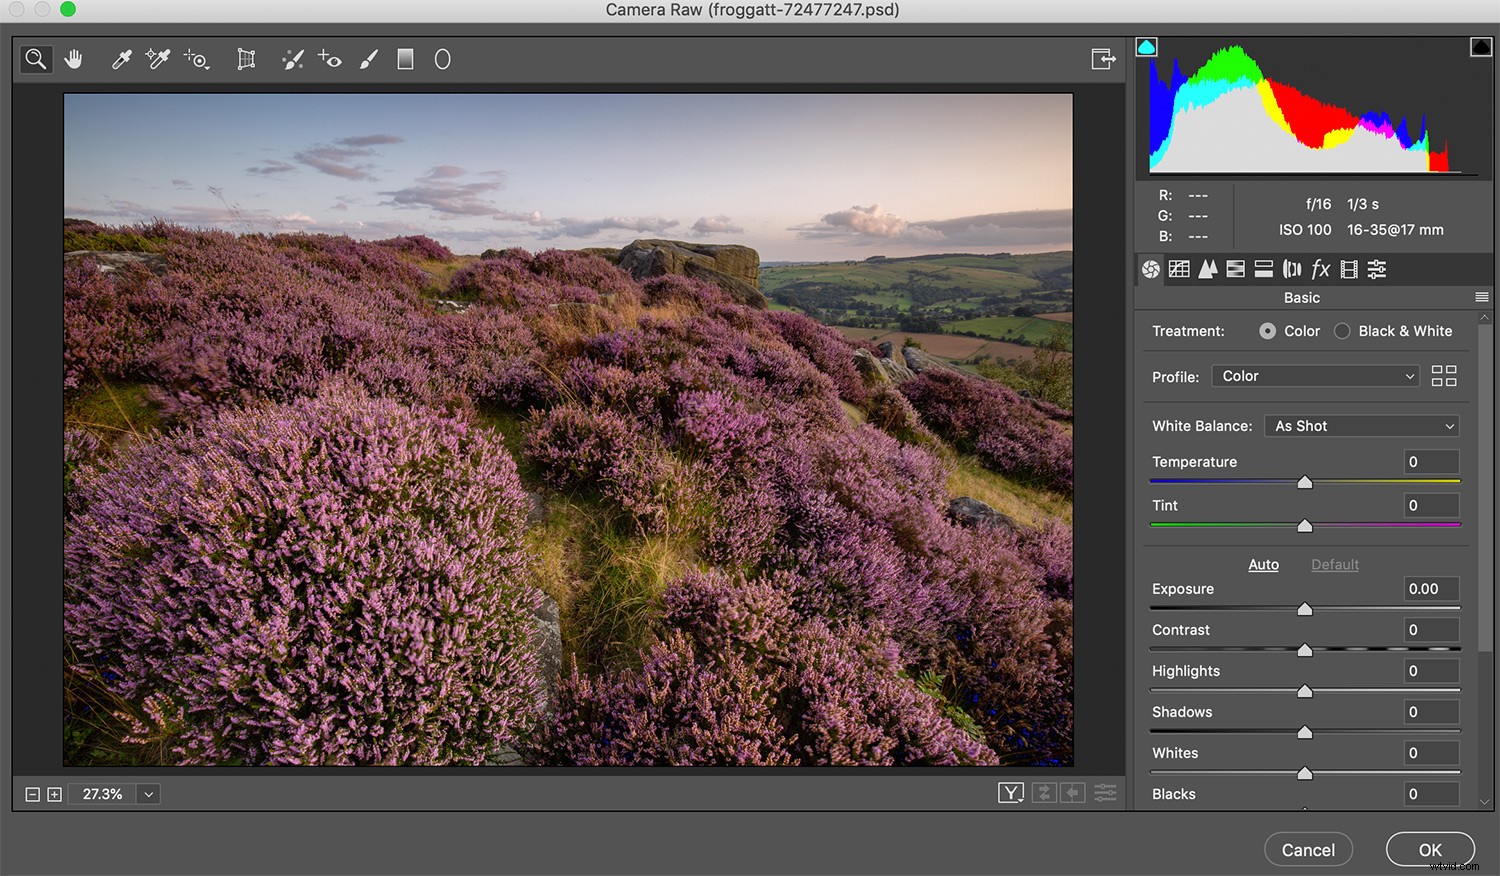Open the White Balance dropdown
Image resolution: width=1500 pixels, height=876 pixels.
click(x=1361, y=425)
